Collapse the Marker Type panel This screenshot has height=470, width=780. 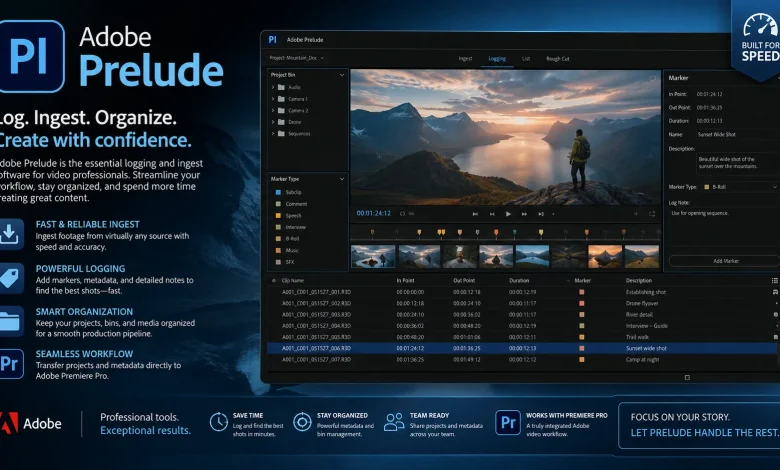tap(342, 179)
